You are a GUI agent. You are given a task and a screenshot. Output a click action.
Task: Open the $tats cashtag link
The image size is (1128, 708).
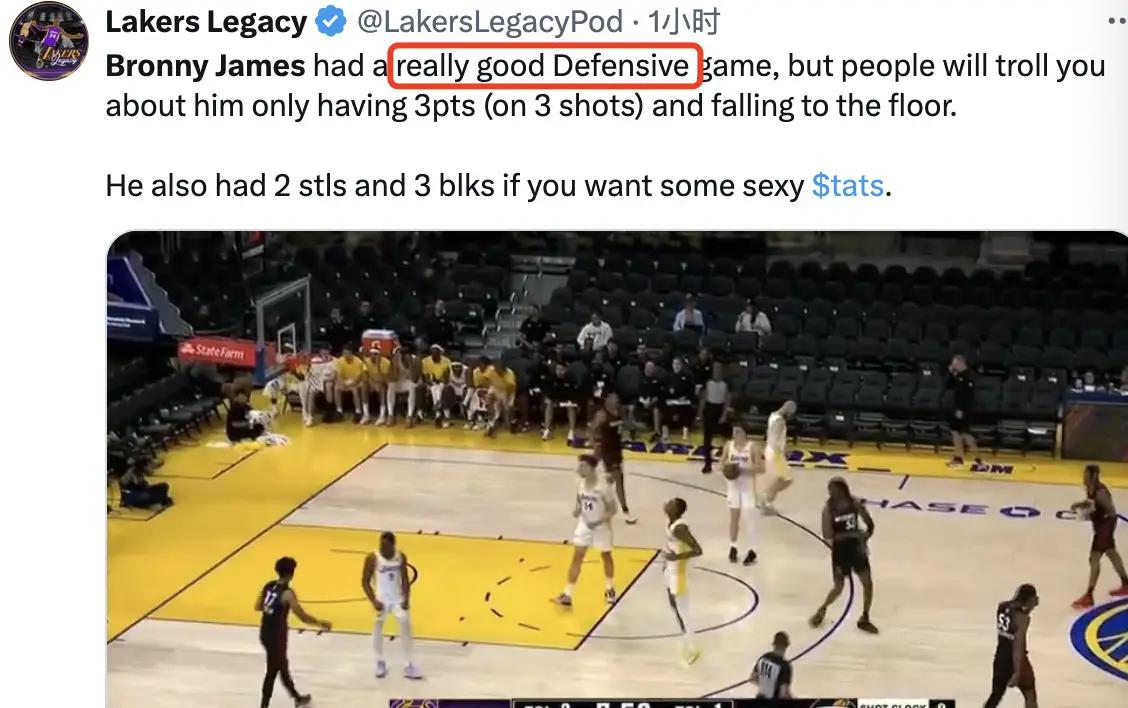(x=847, y=185)
